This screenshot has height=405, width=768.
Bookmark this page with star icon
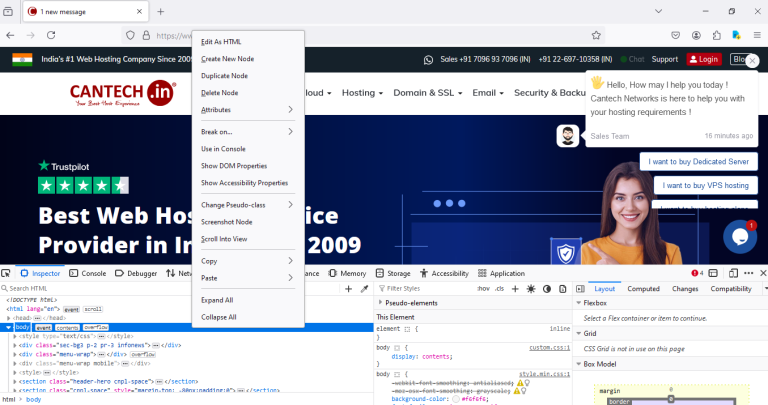tap(597, 35)
